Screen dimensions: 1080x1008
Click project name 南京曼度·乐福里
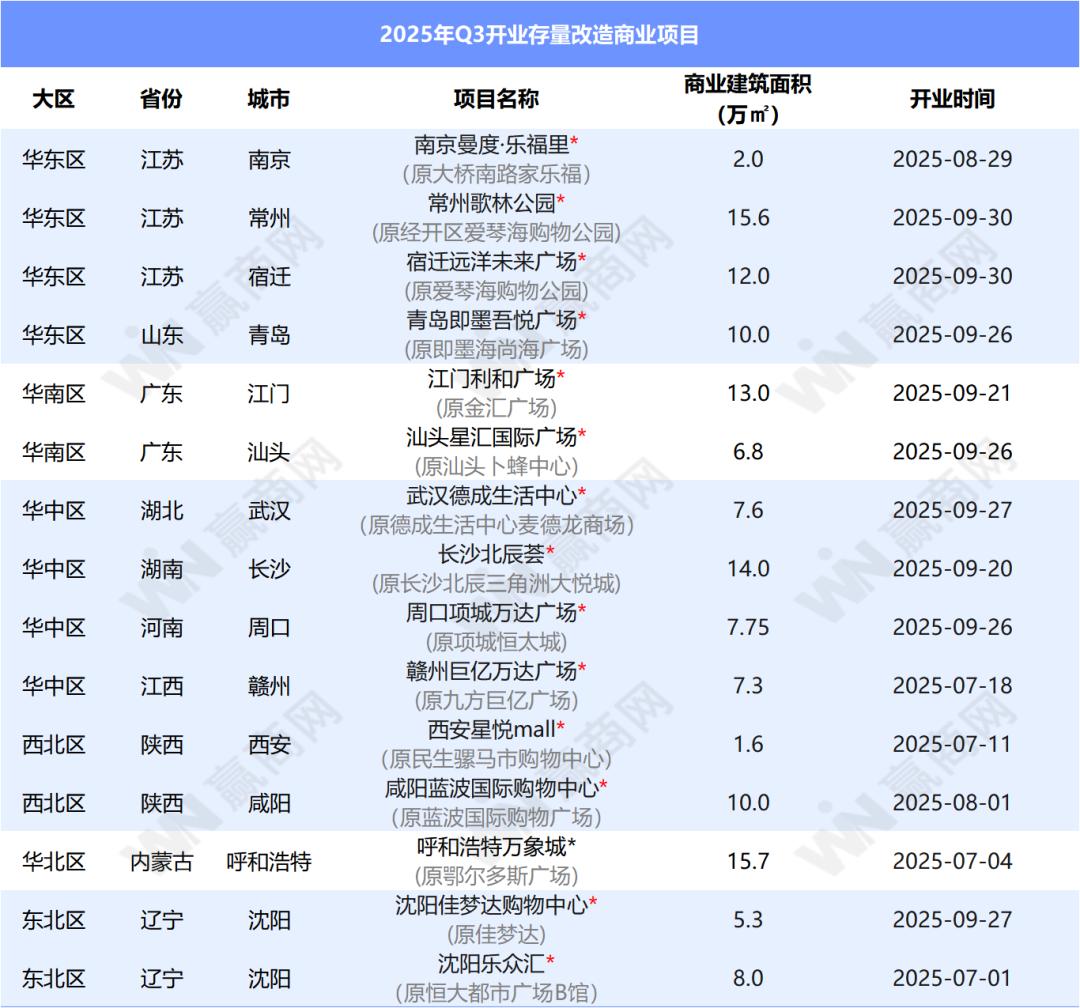point(491,145)
